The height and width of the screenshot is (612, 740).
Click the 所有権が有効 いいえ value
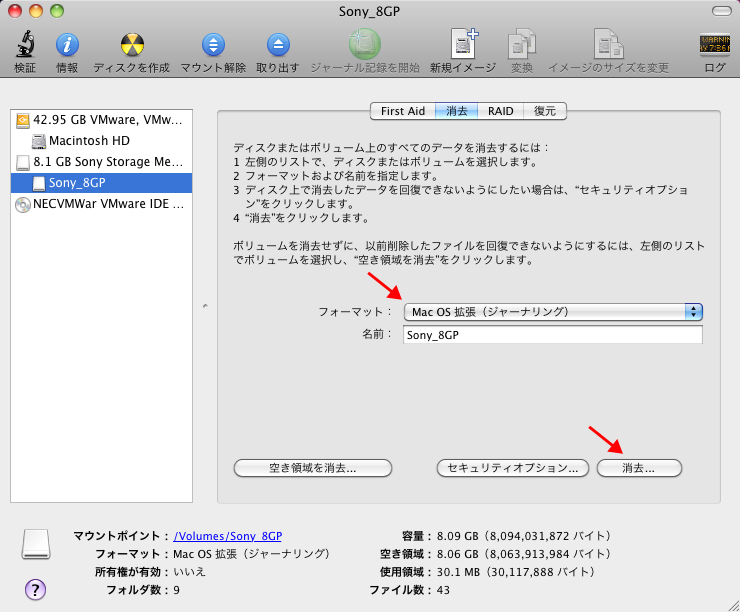pos(189,572)
